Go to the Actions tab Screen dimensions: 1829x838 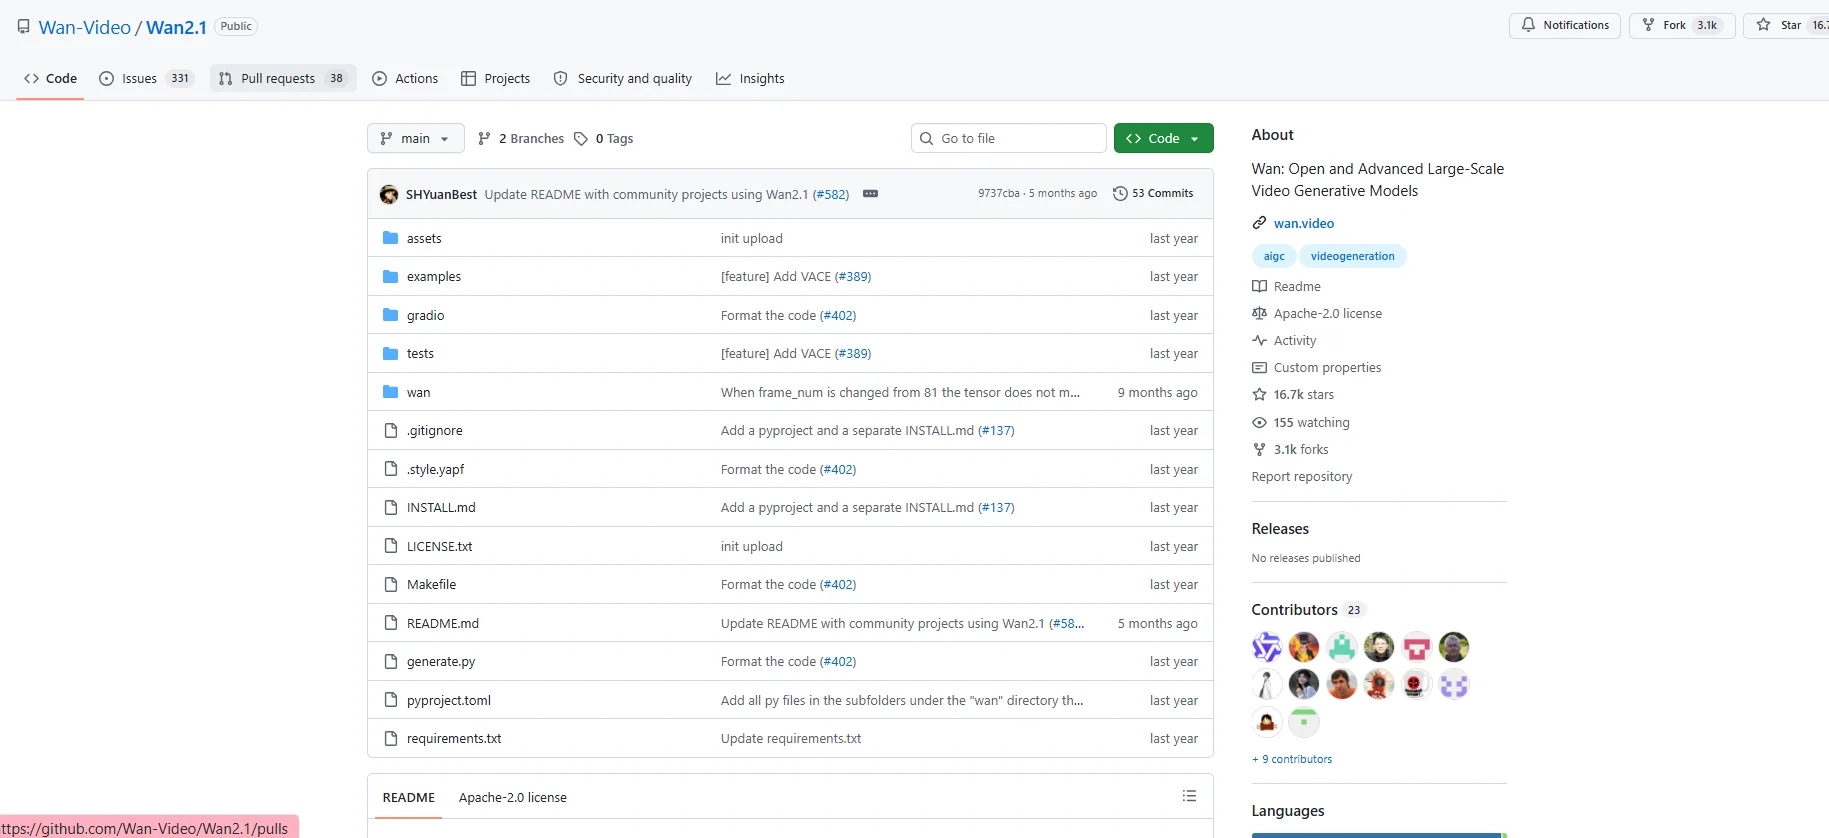(x=405, y=78)
